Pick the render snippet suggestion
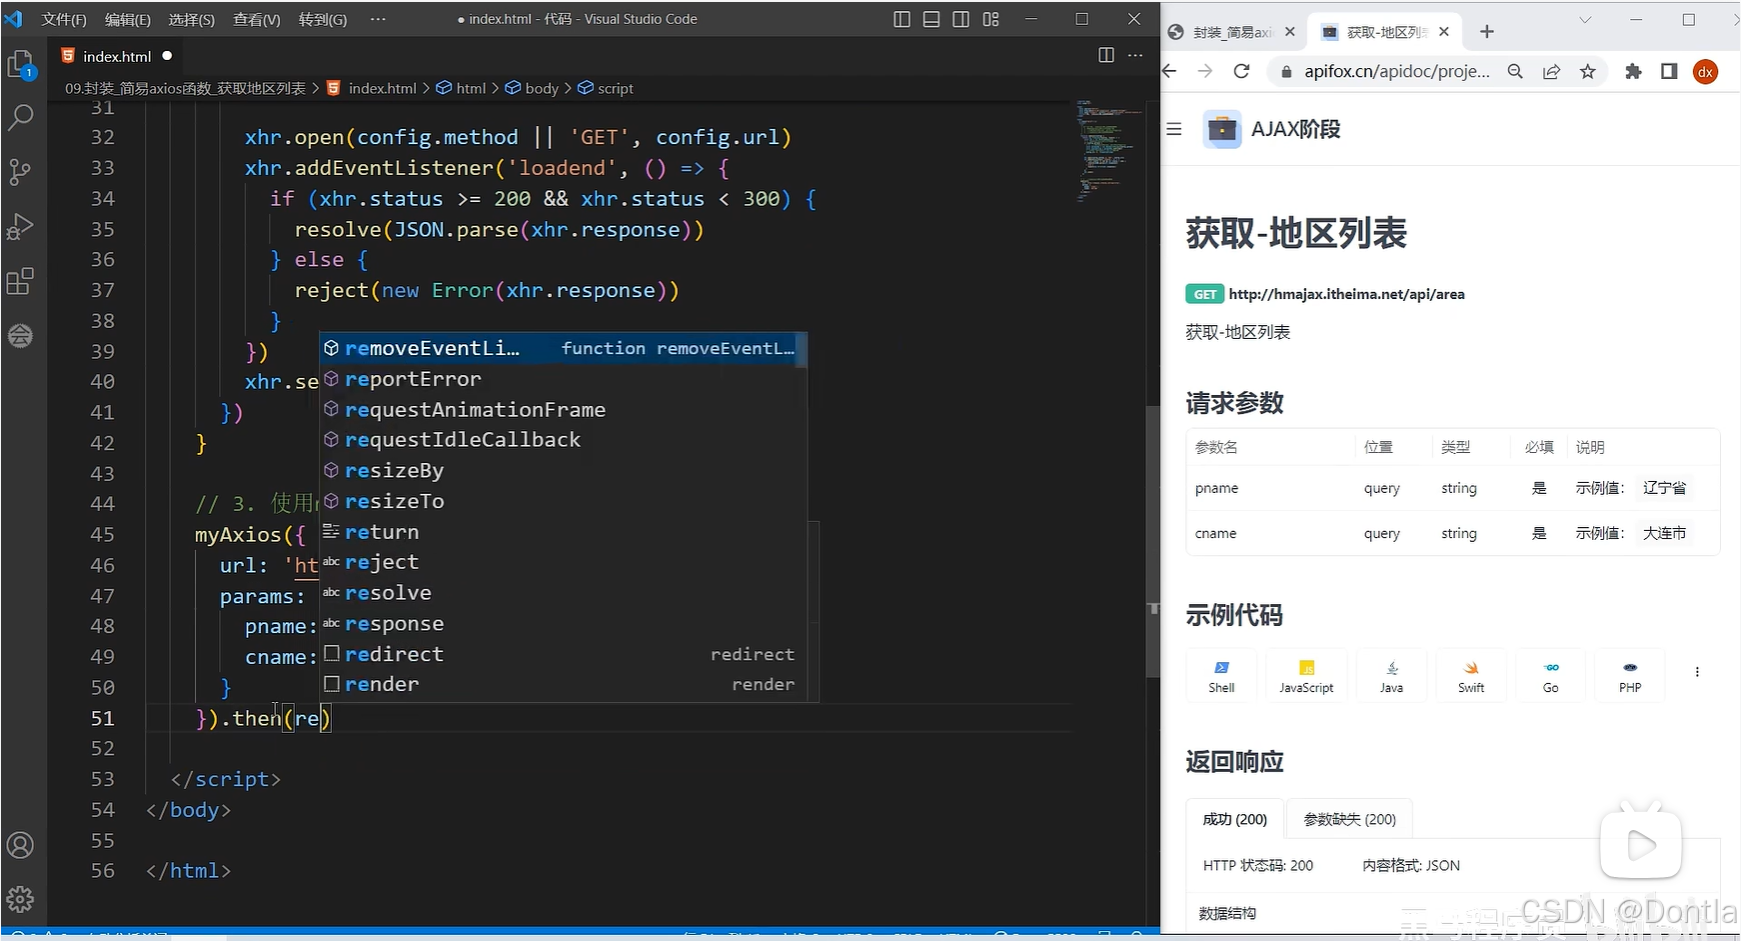 563,684
